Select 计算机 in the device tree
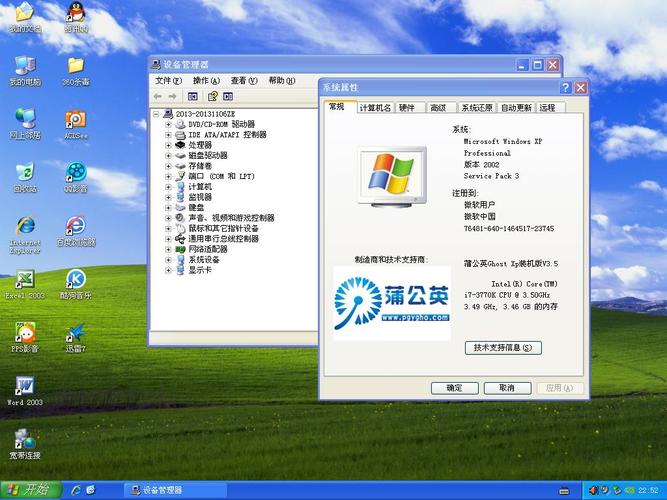 pyautogui.click(x=200, y=187)
